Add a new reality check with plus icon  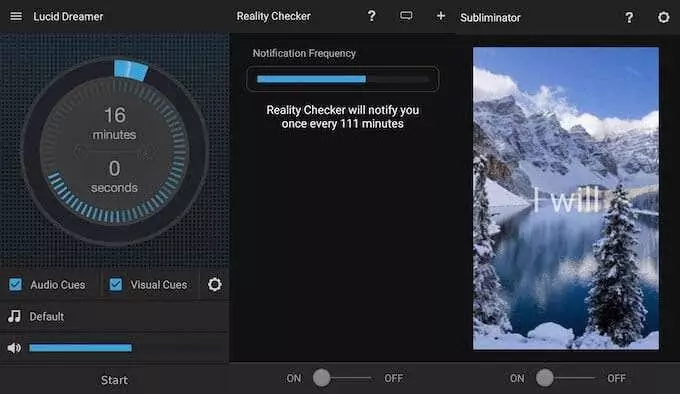click(x=441, y=16)
